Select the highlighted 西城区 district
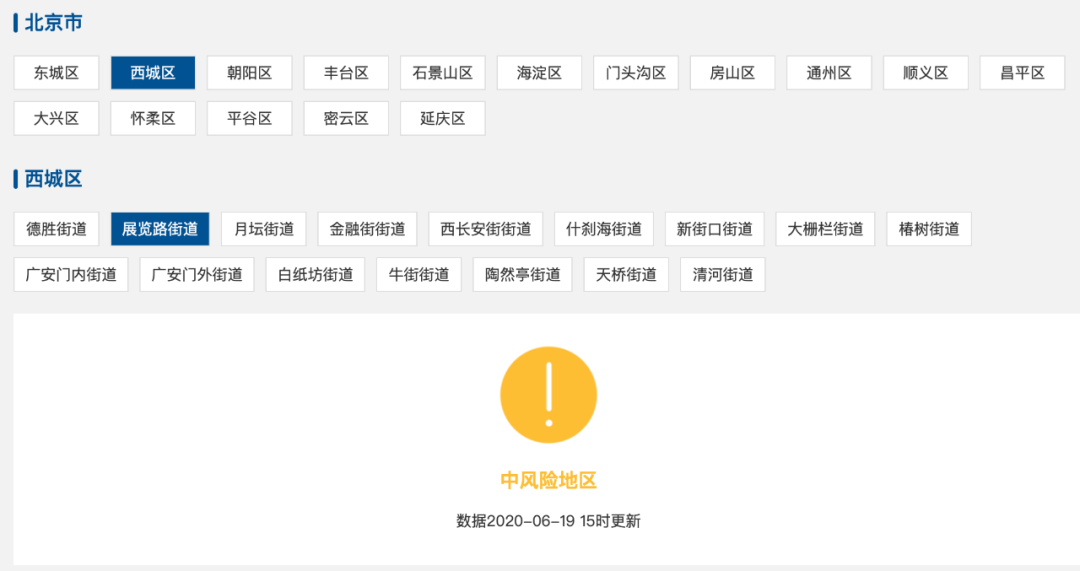 (x=153, y=73)
